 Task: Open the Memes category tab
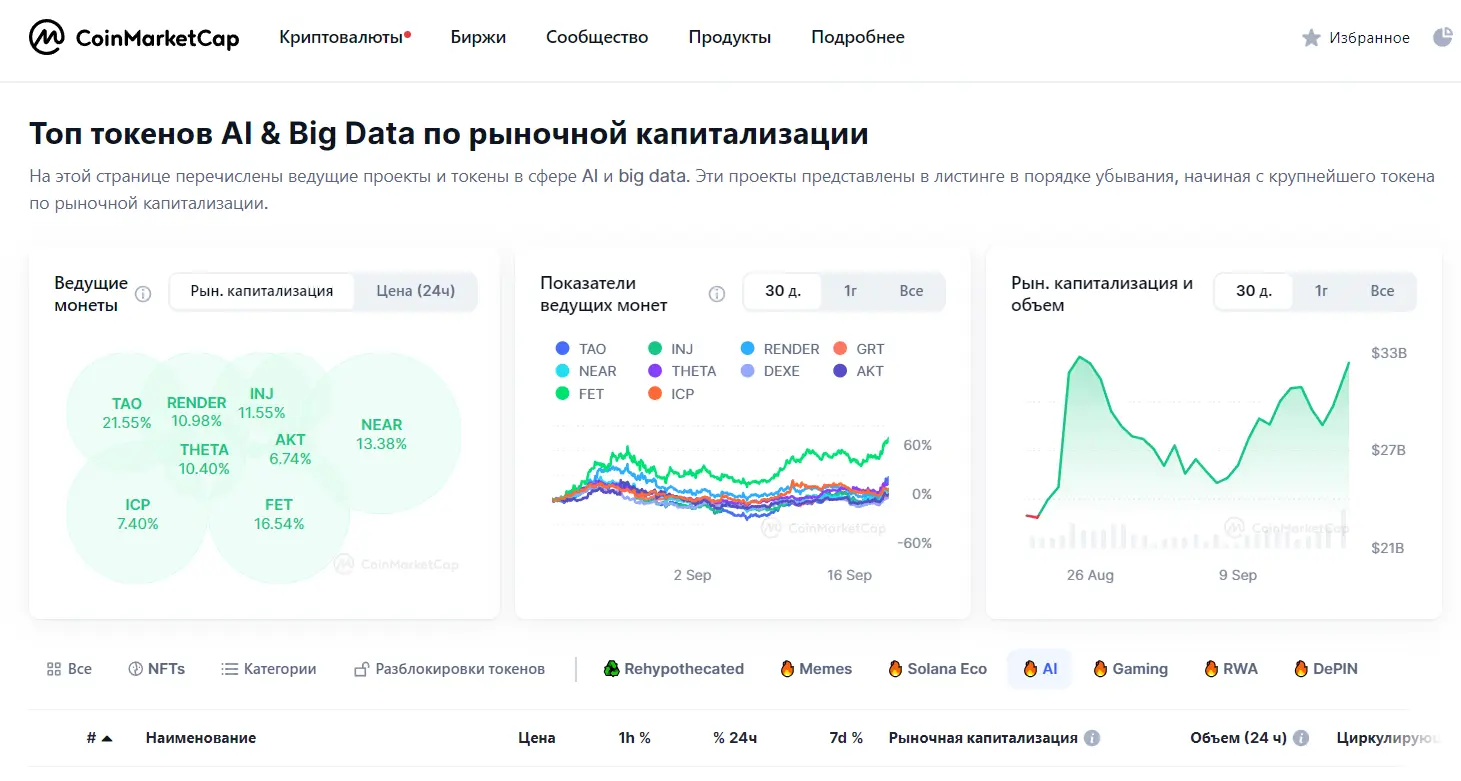pyautogui.click(x=816, y=669)
